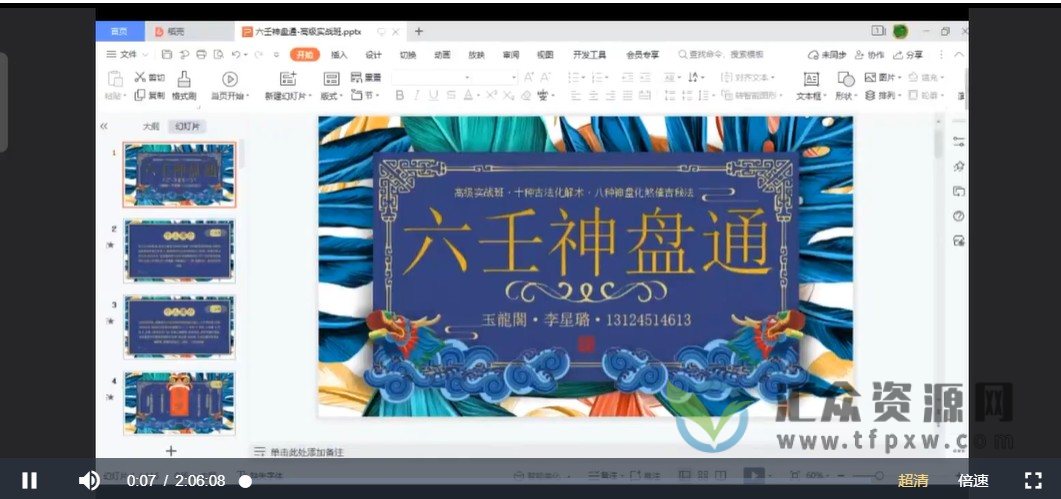Click the 重置 reset button
The width and height of the screenshot is (1061, 499).
point(366,77)
